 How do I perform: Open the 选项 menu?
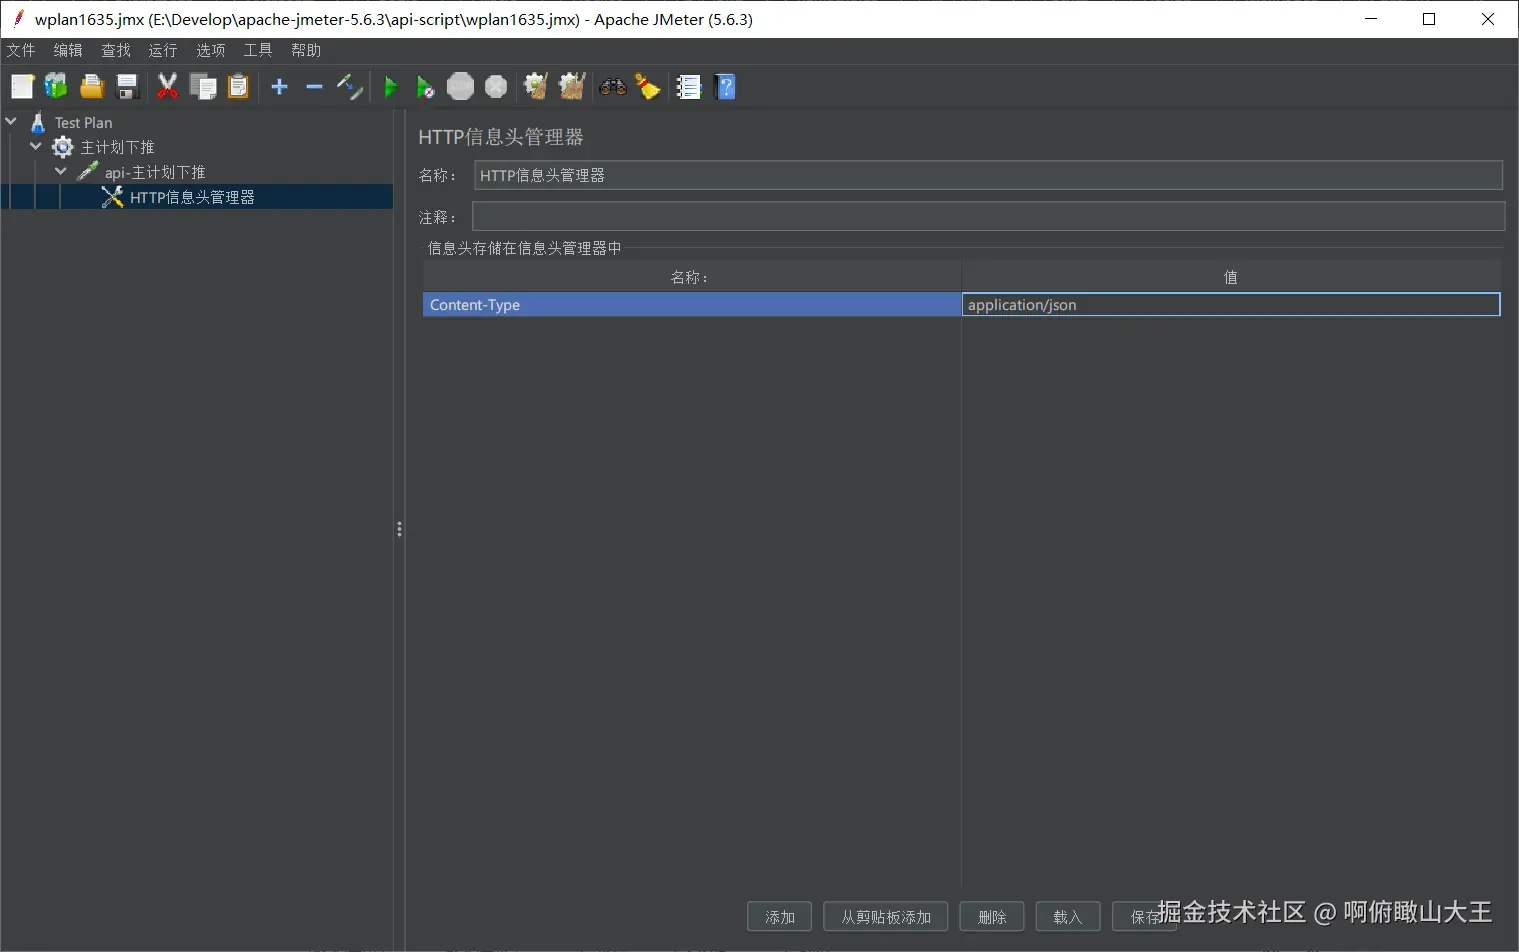tap(211, 50)
